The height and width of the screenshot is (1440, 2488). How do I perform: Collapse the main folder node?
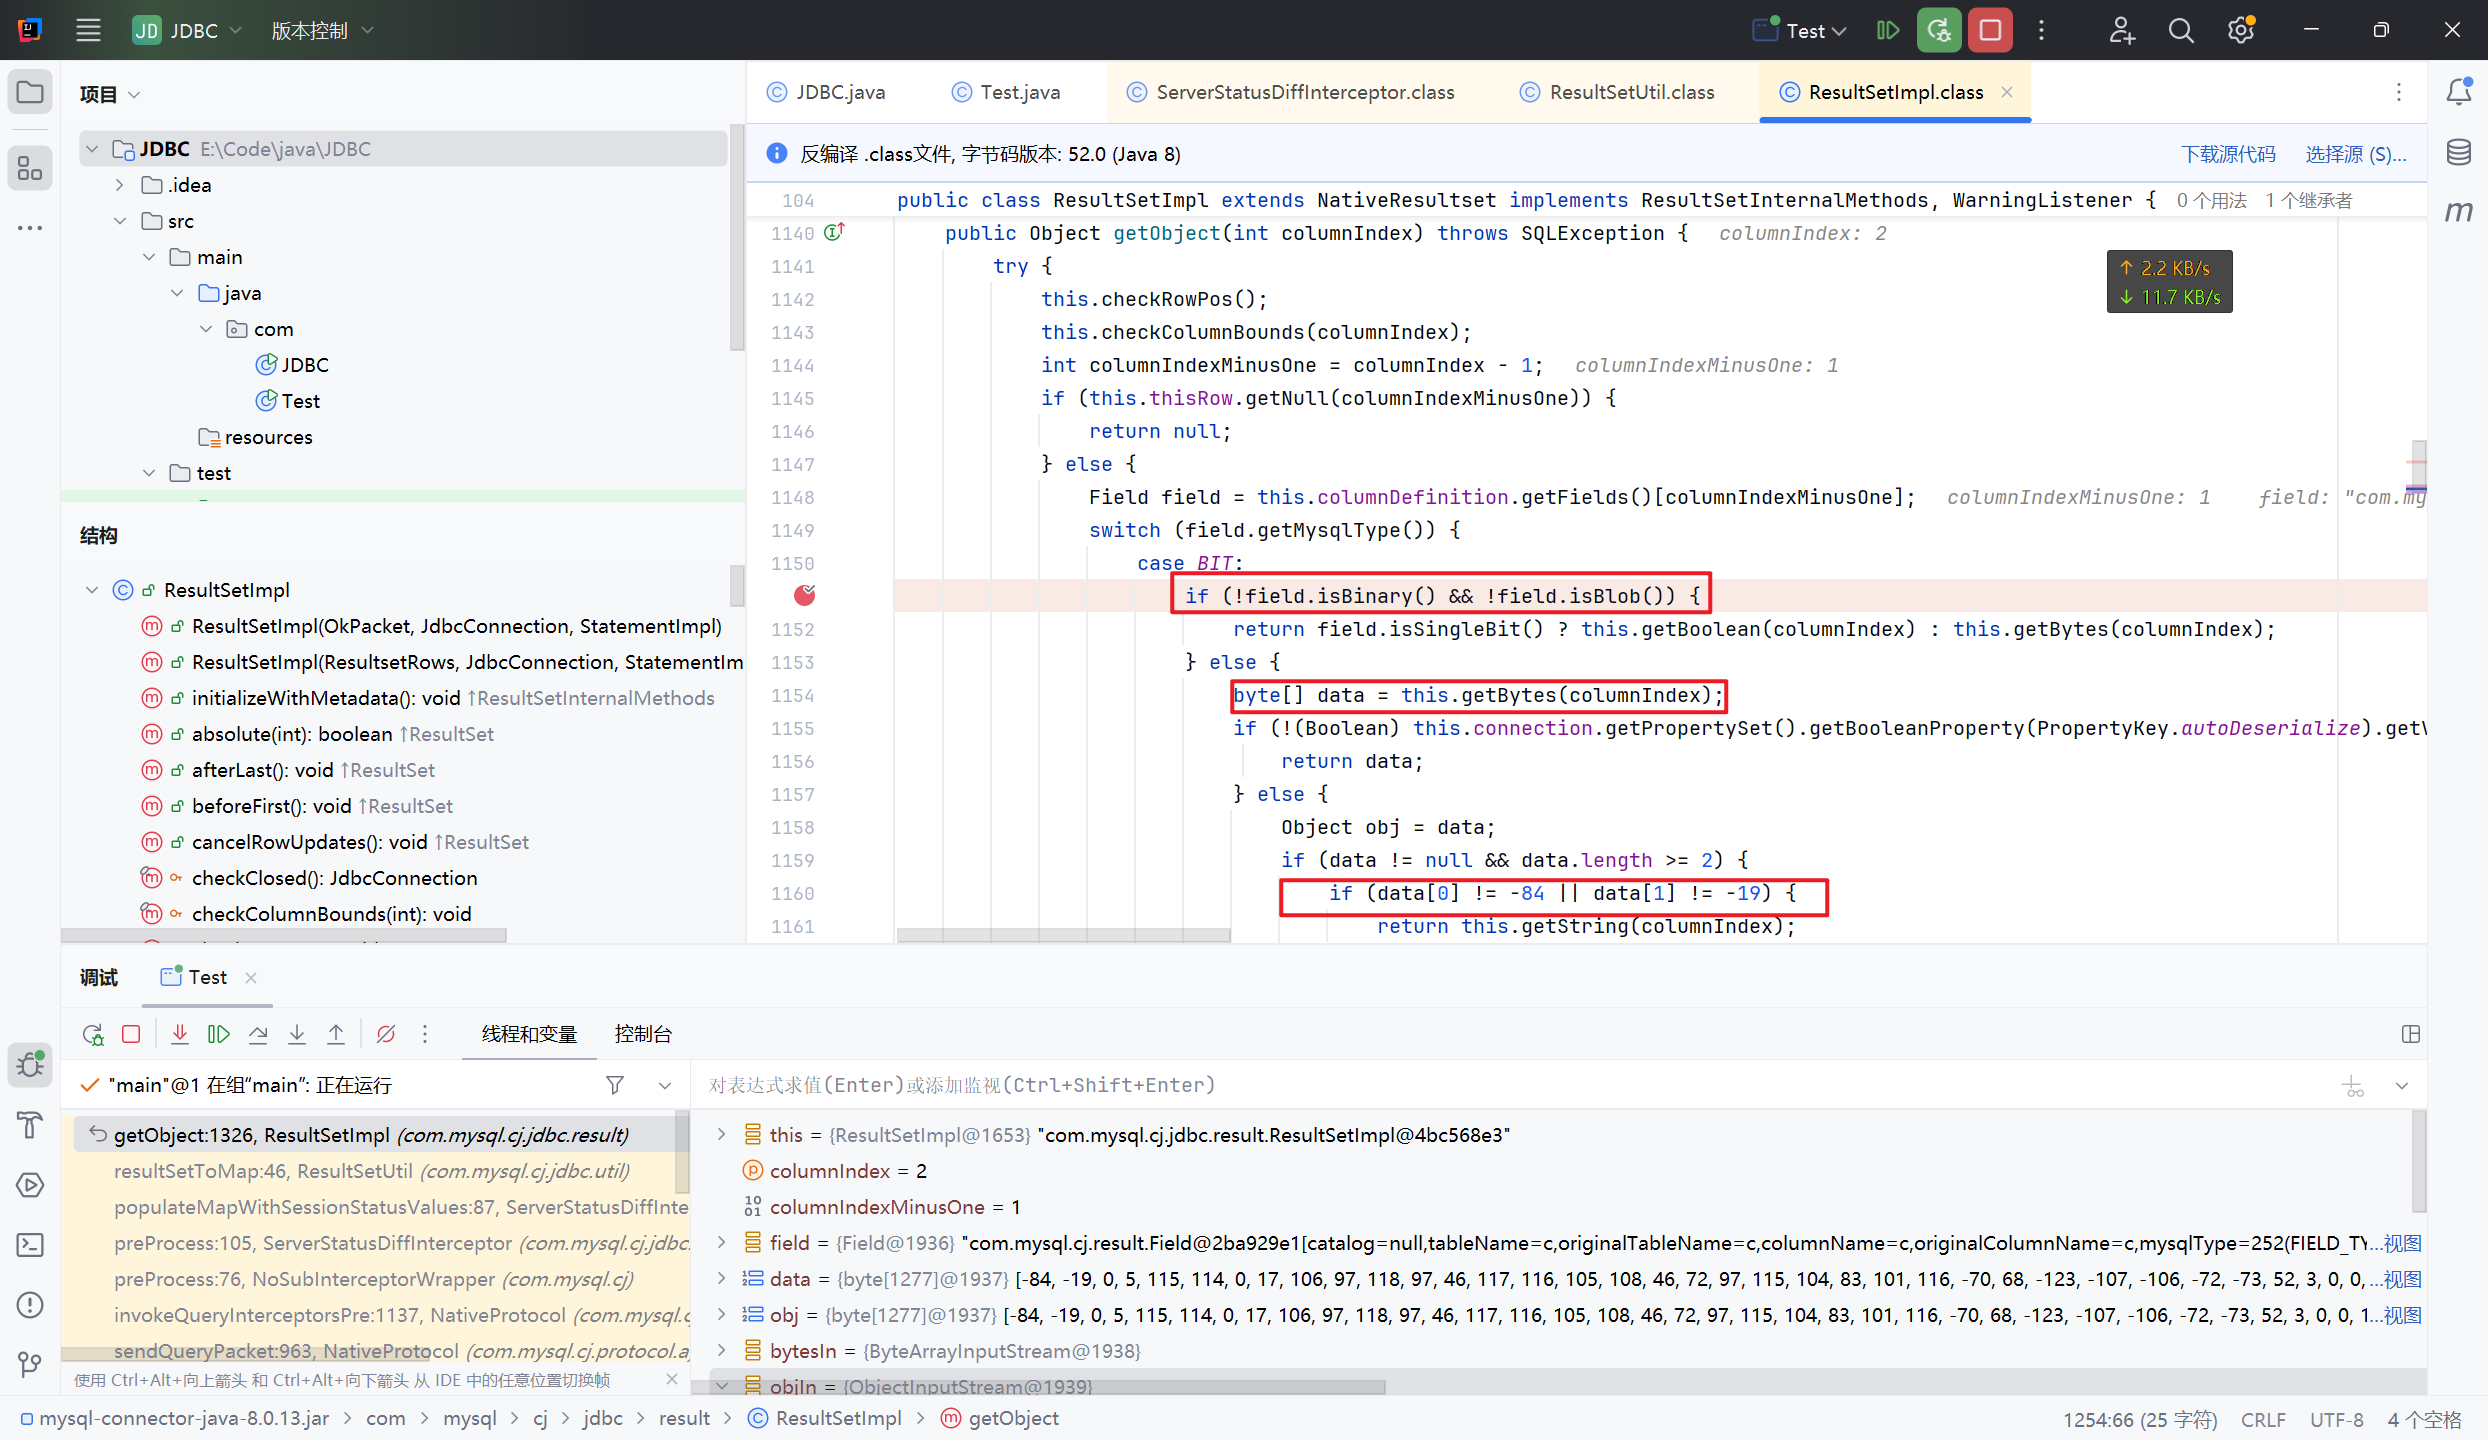coord(149,257)
